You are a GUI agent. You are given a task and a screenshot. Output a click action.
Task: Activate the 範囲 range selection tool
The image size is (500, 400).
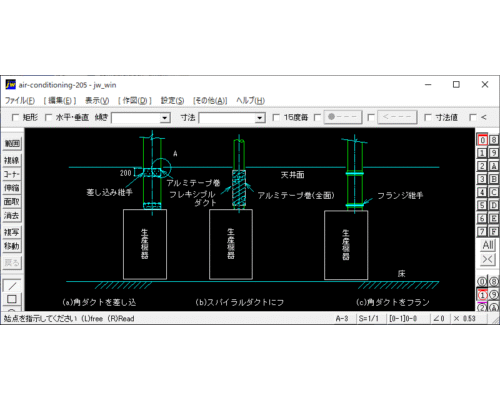pos(12,144)
